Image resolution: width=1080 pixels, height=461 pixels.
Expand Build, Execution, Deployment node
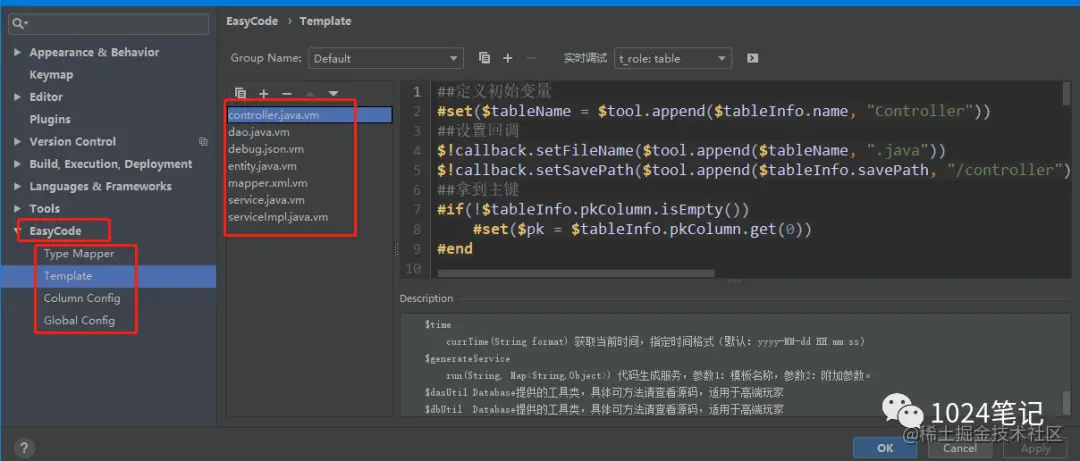(17, 164)
